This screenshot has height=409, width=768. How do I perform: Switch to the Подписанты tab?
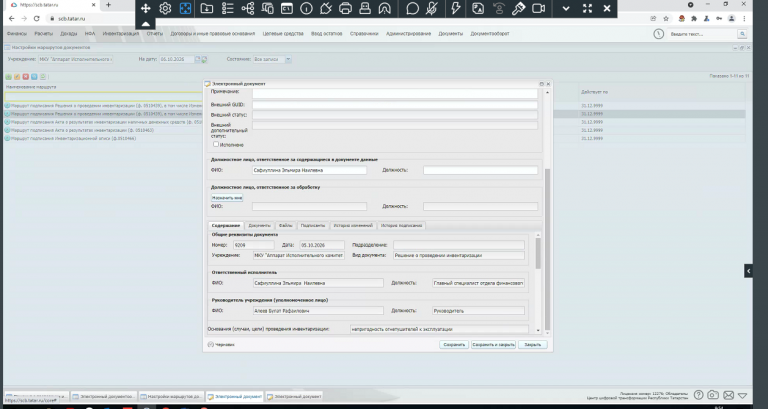[313, 225]
